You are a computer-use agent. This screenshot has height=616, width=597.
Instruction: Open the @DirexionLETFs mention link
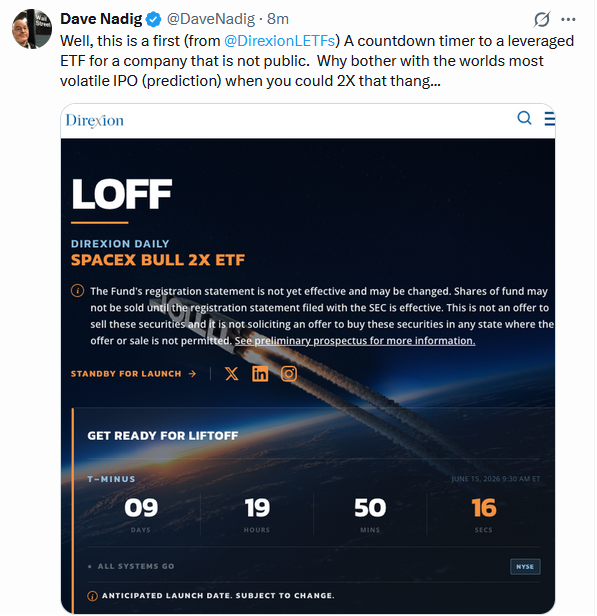(279, 41)
